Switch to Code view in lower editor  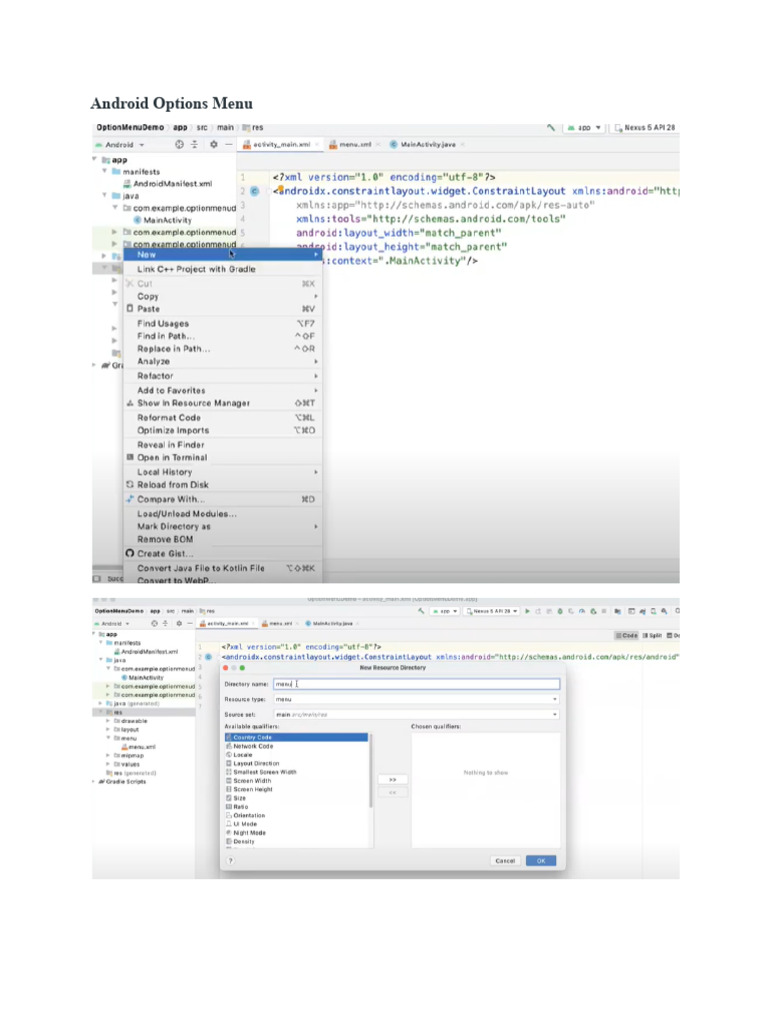[x=626, y=635]
